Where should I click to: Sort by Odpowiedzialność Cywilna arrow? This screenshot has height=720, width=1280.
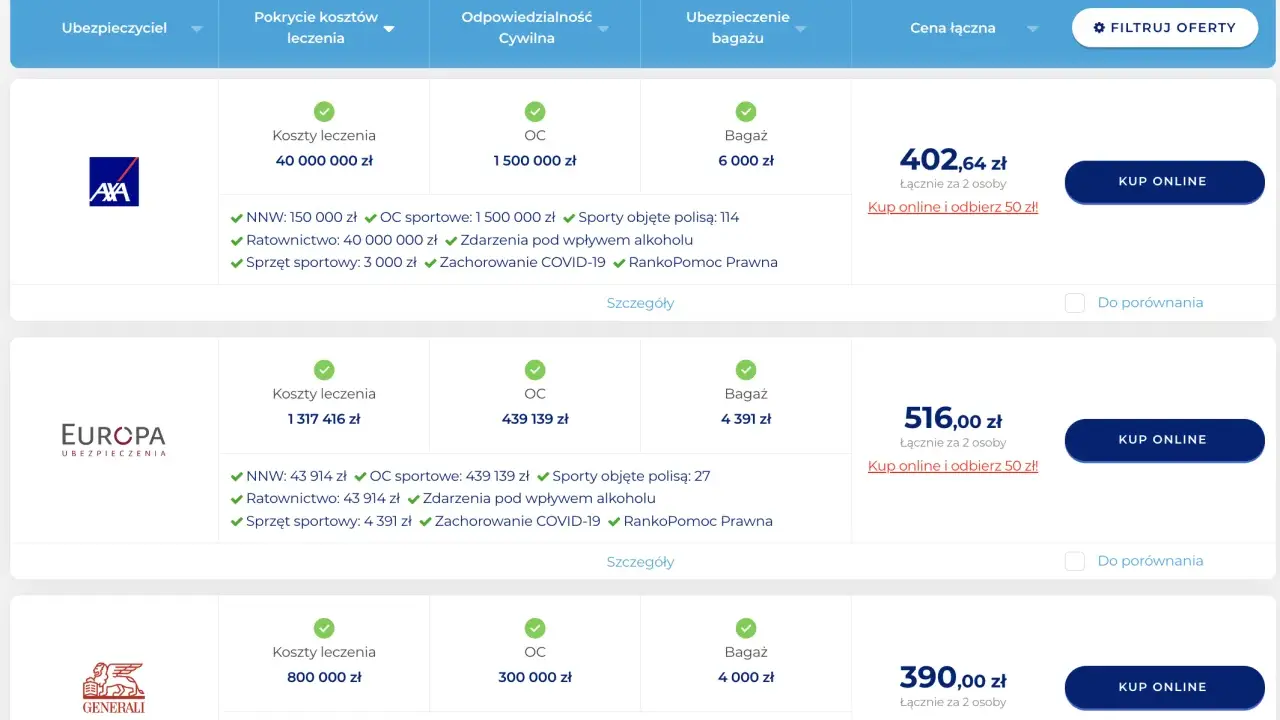(x=603, y=29)
